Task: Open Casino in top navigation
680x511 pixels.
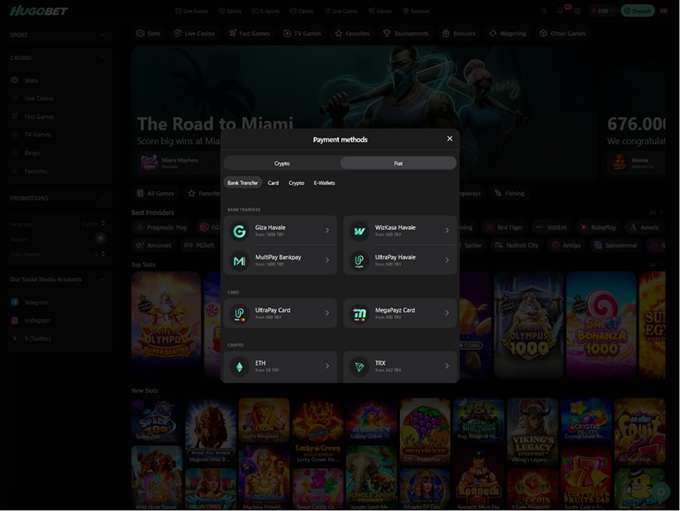Action: point(301,11)
